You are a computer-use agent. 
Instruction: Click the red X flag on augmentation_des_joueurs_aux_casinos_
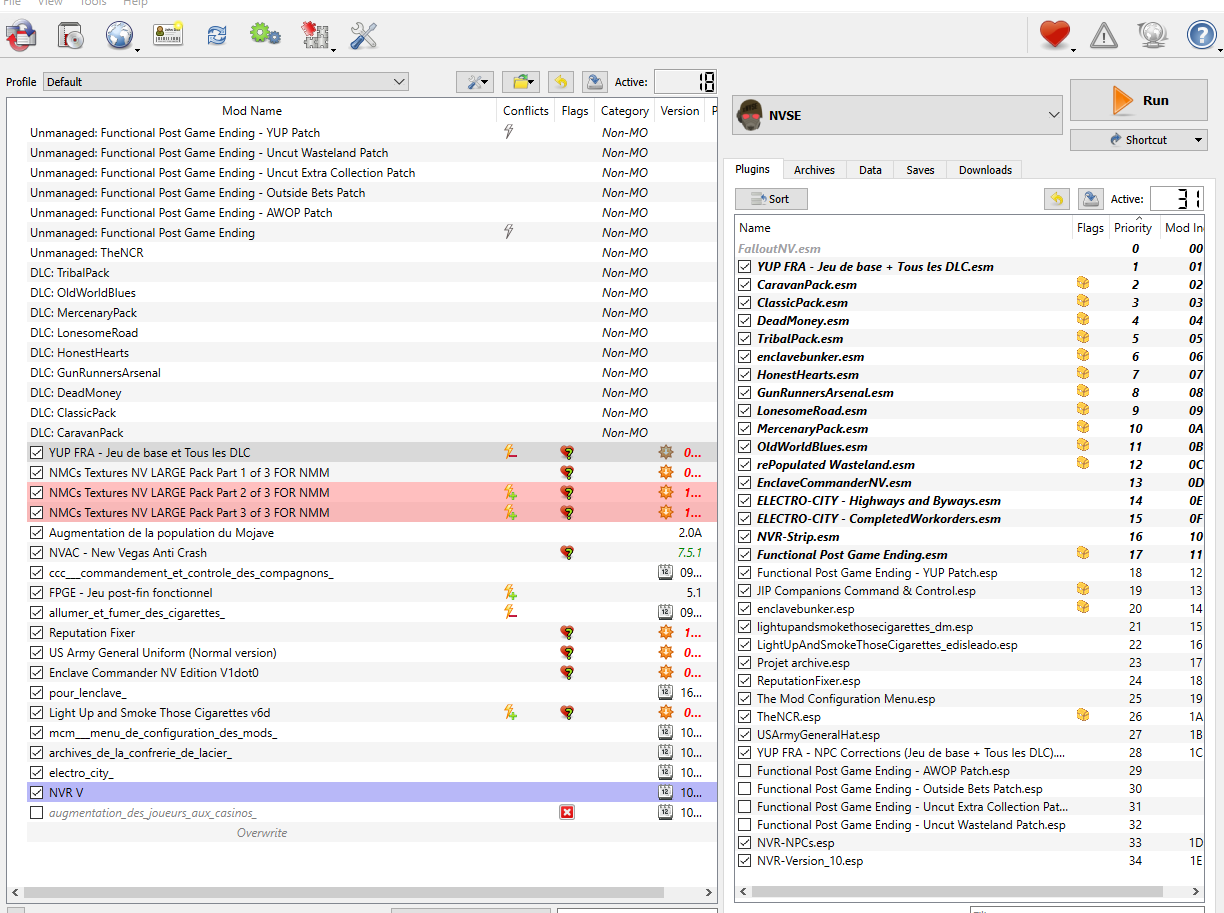pyautogui.click(x=567, y=812)
